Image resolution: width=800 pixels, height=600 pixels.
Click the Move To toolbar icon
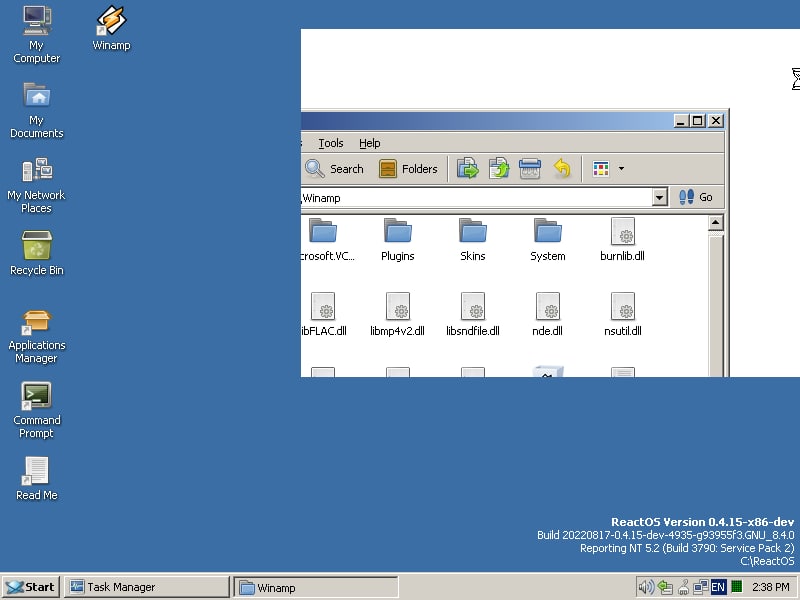(x=467, y=169)
